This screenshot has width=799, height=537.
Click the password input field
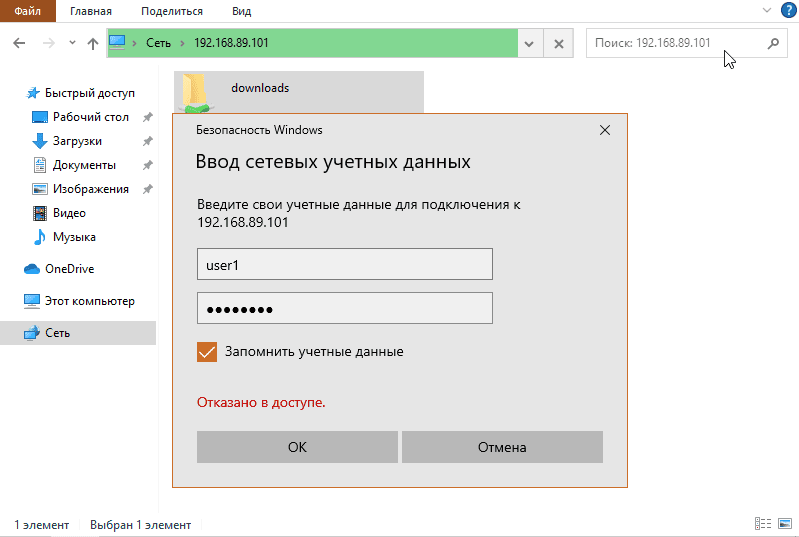click(x=344, y=309)
